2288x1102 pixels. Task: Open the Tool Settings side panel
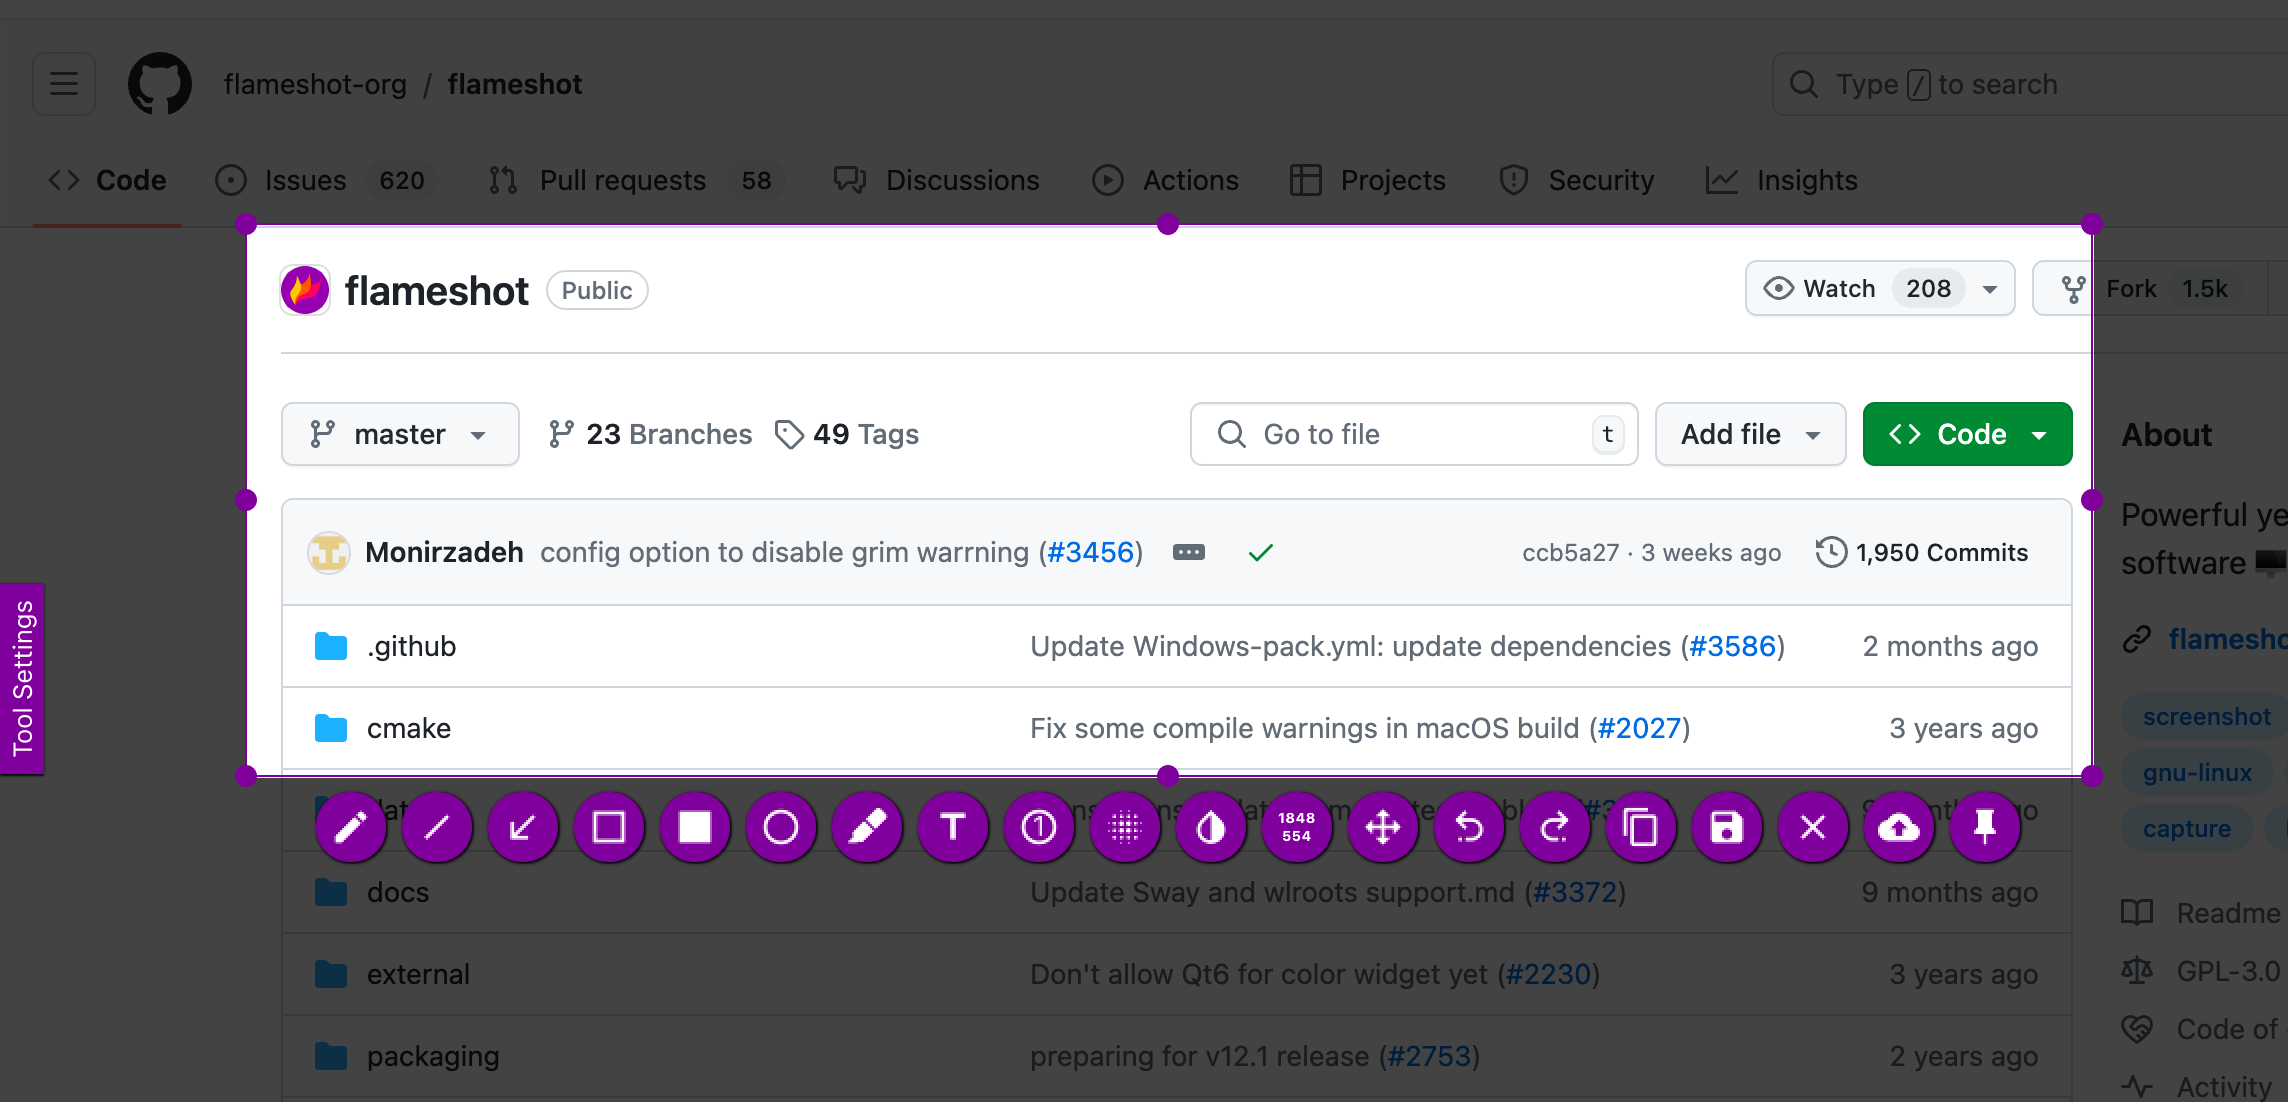point(22,678)
